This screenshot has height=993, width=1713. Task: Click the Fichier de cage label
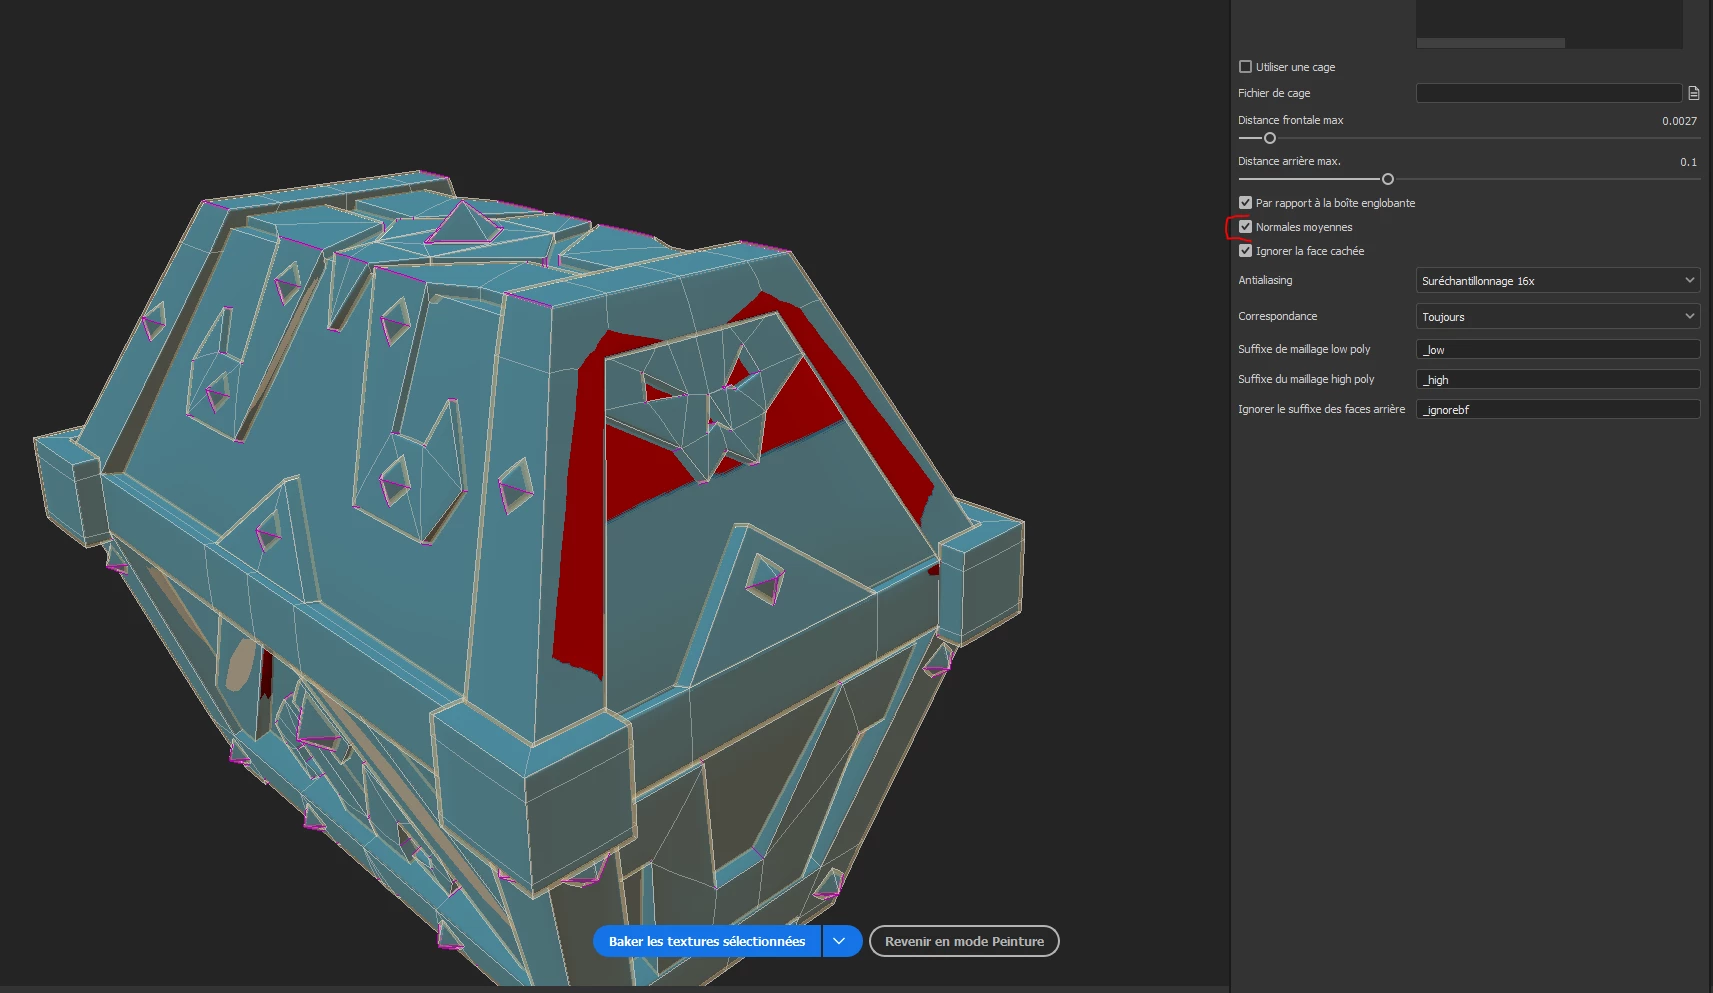tap(1274, 93)
